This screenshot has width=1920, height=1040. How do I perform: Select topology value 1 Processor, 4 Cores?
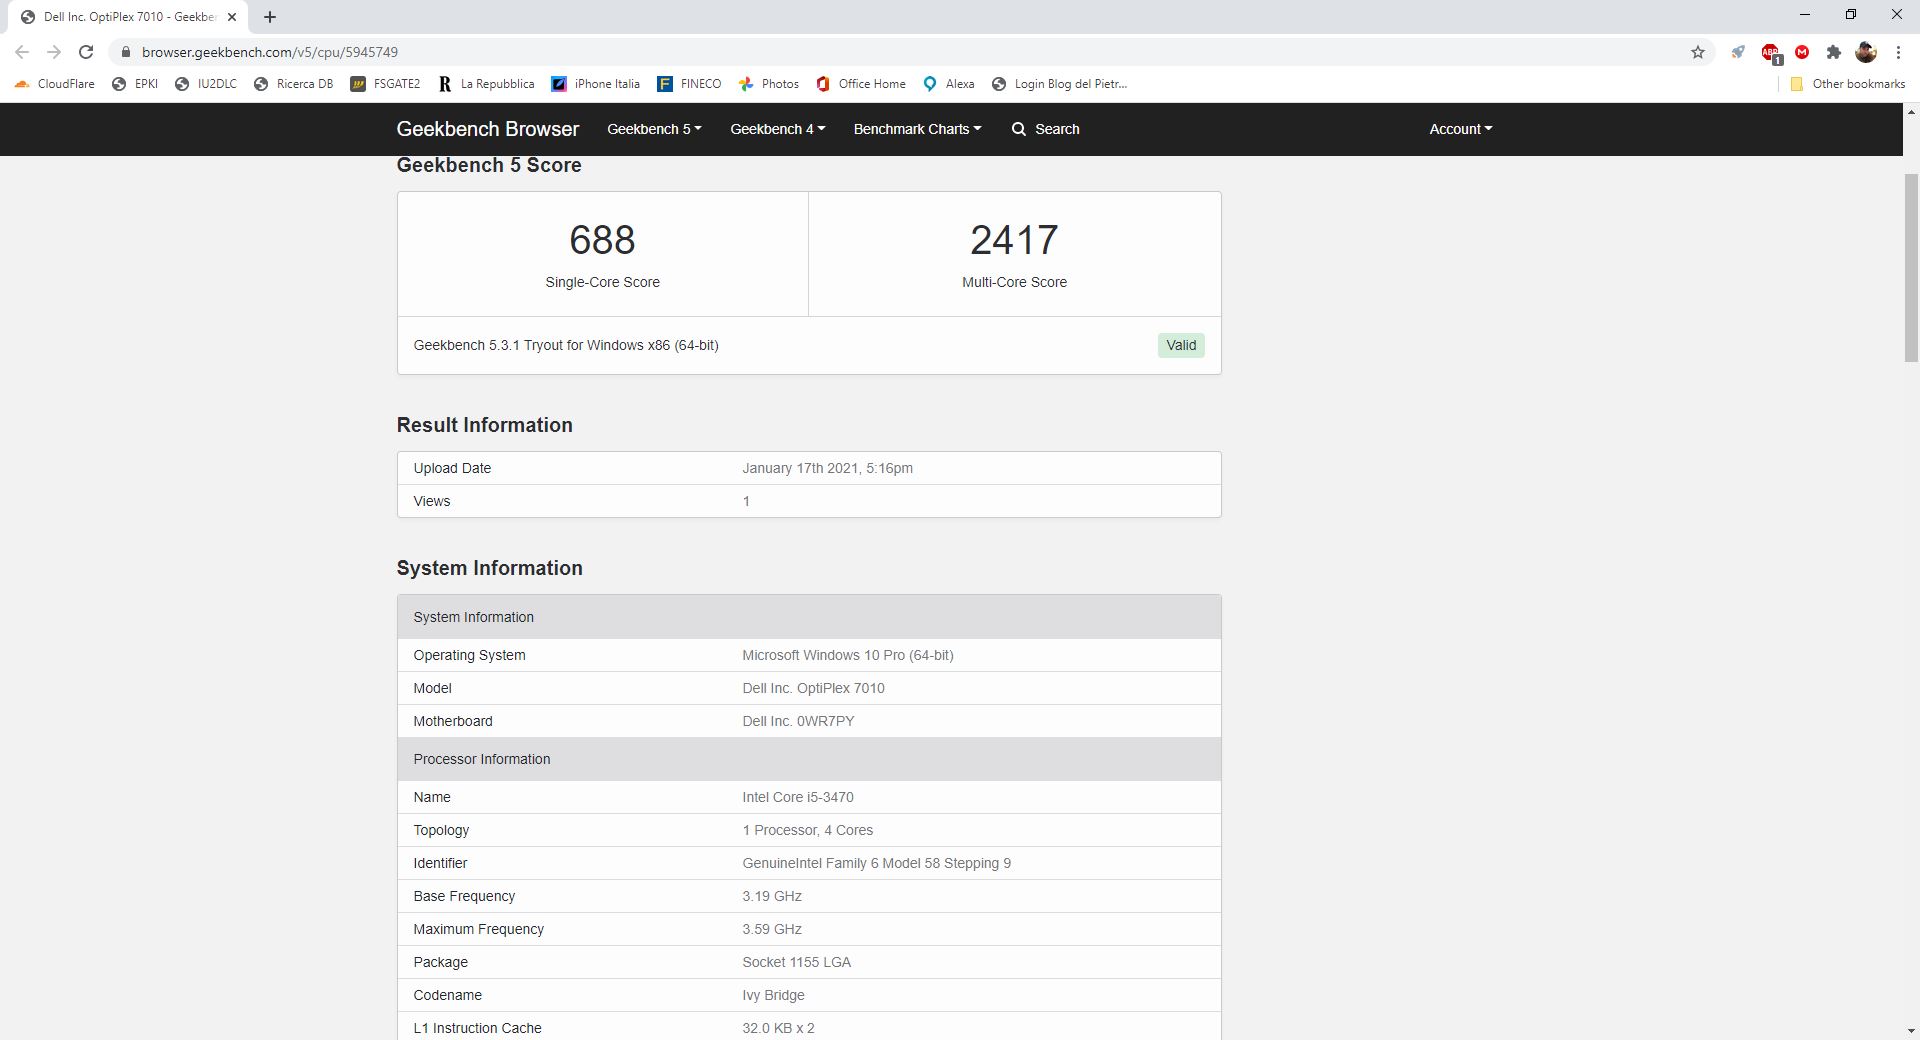[x=808, y=830]
